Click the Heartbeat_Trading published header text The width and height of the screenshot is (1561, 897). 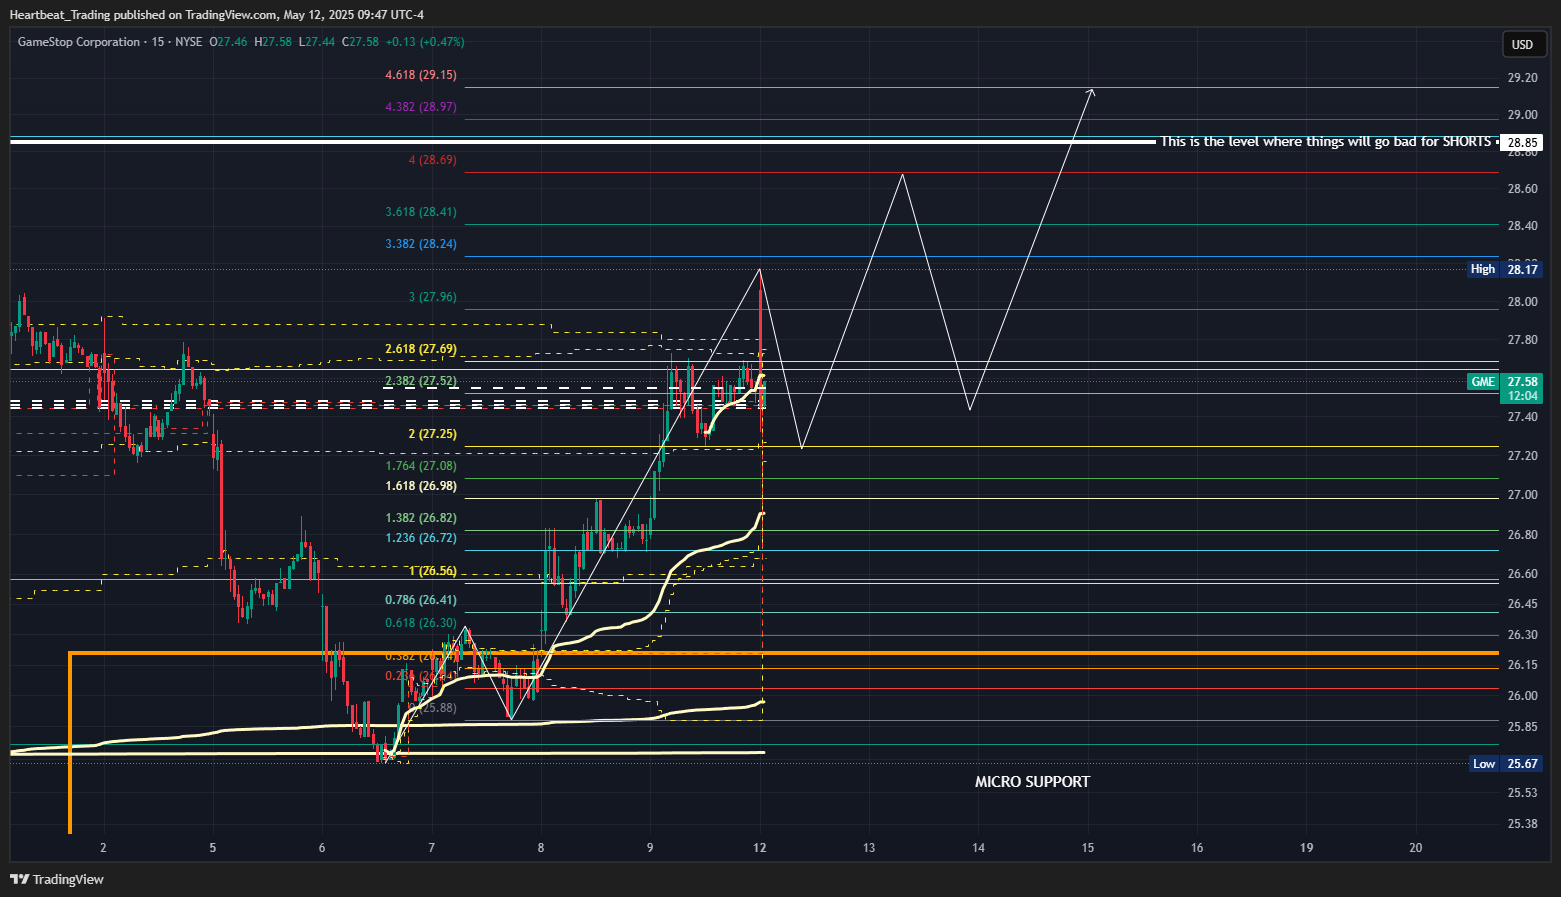coord(216,15)
